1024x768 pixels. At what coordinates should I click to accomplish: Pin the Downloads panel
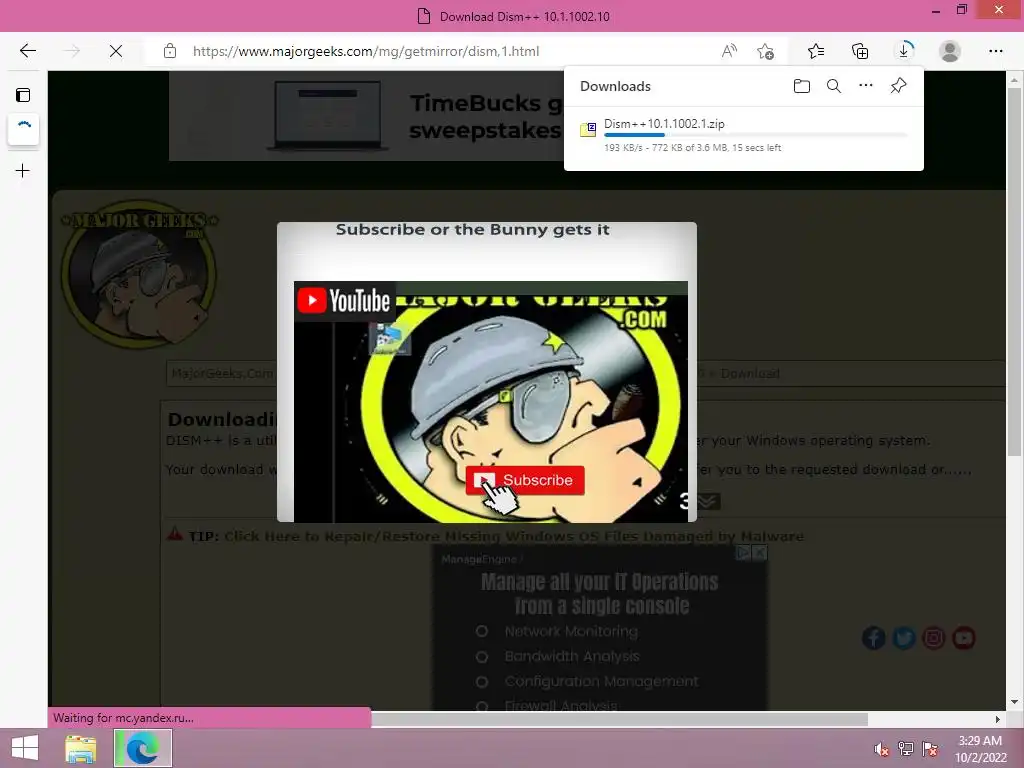(x=899, y=86)
